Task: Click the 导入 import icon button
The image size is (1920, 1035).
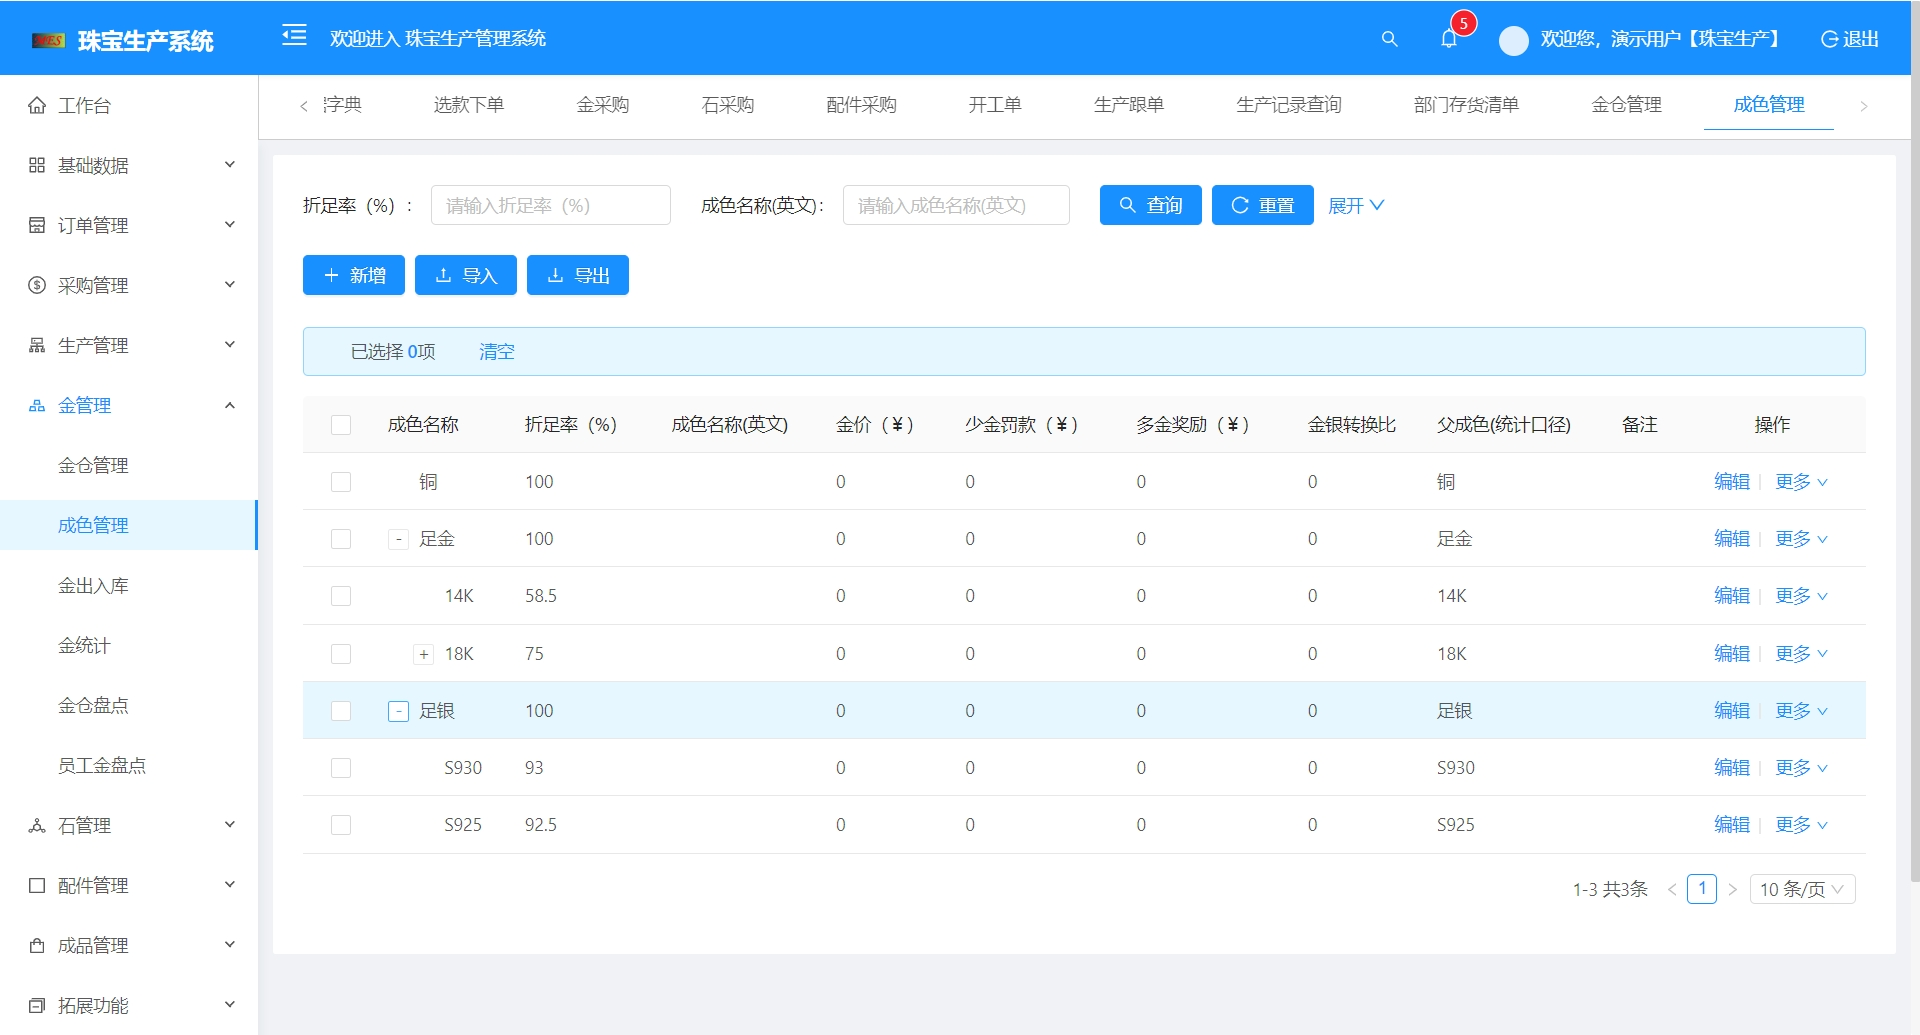Action: [x=465, y=274]
